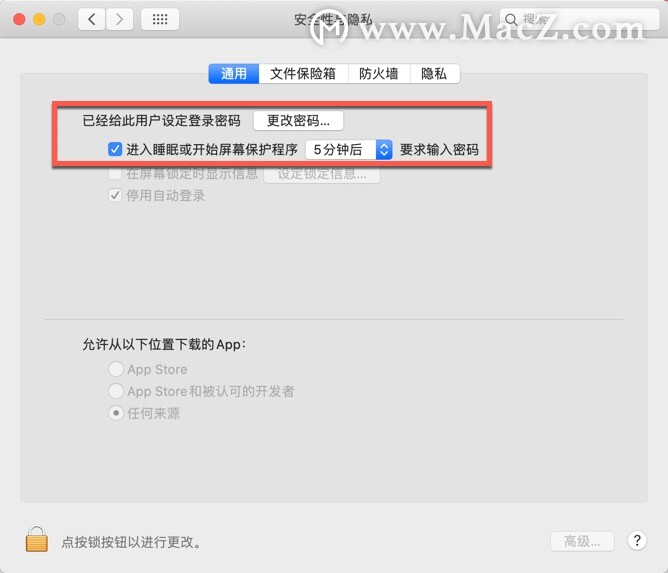668x573 pixels.
Task: Go forward with the right chevron button
Action: pyautogui.click(x=119, y=19)
